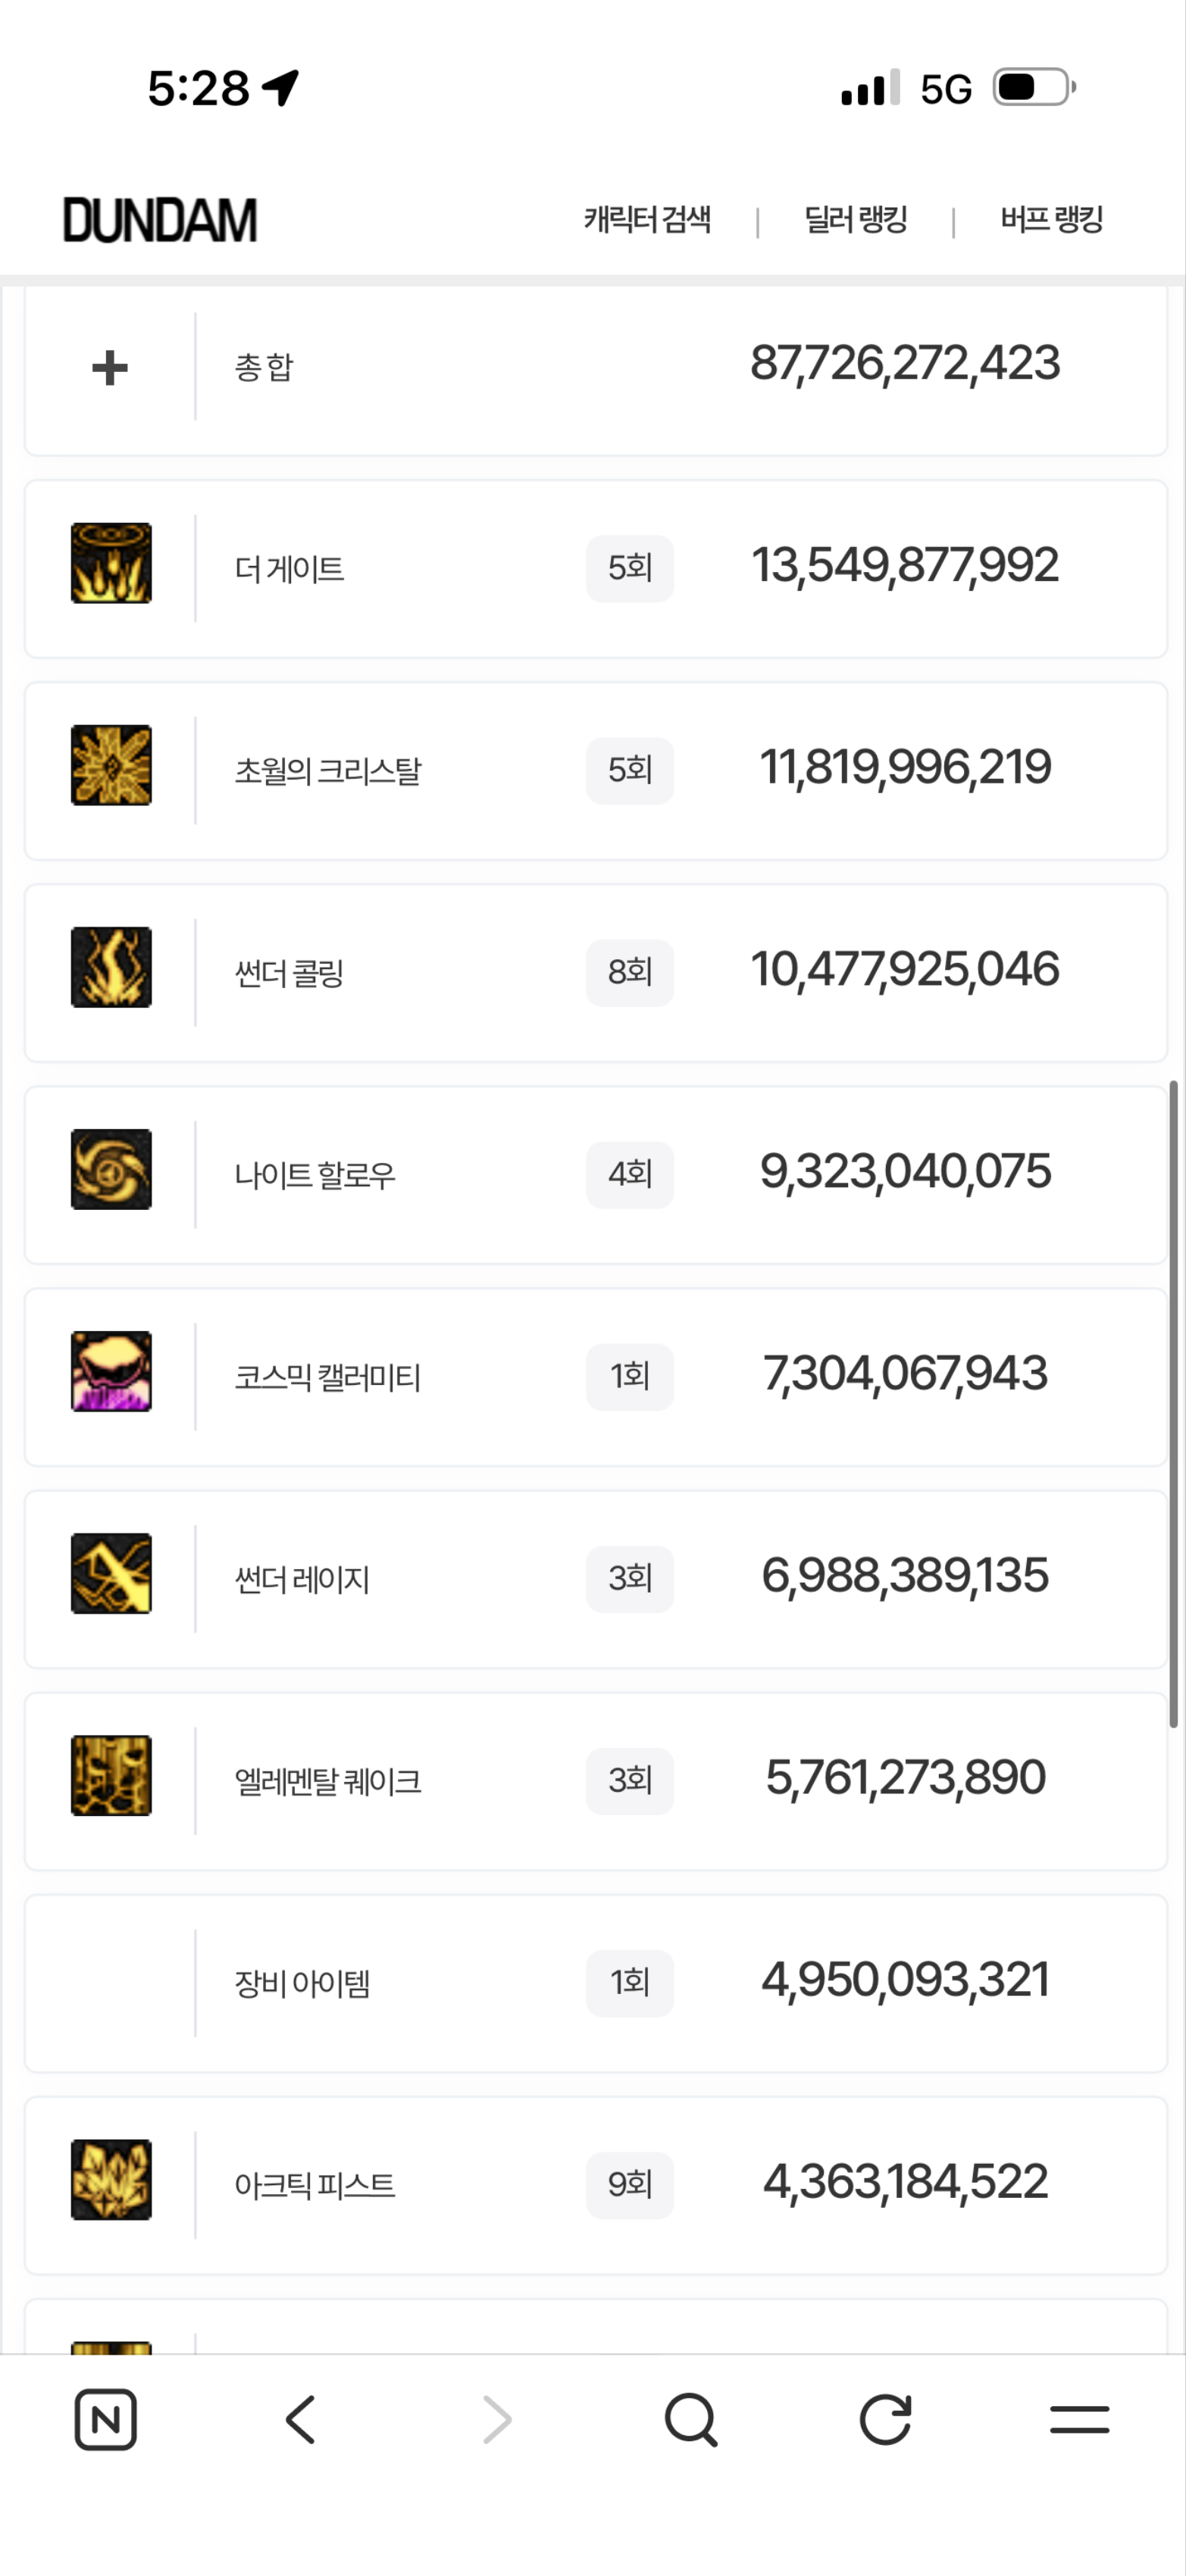Open the 딜러 랭킹 menu item

[855, 219]
